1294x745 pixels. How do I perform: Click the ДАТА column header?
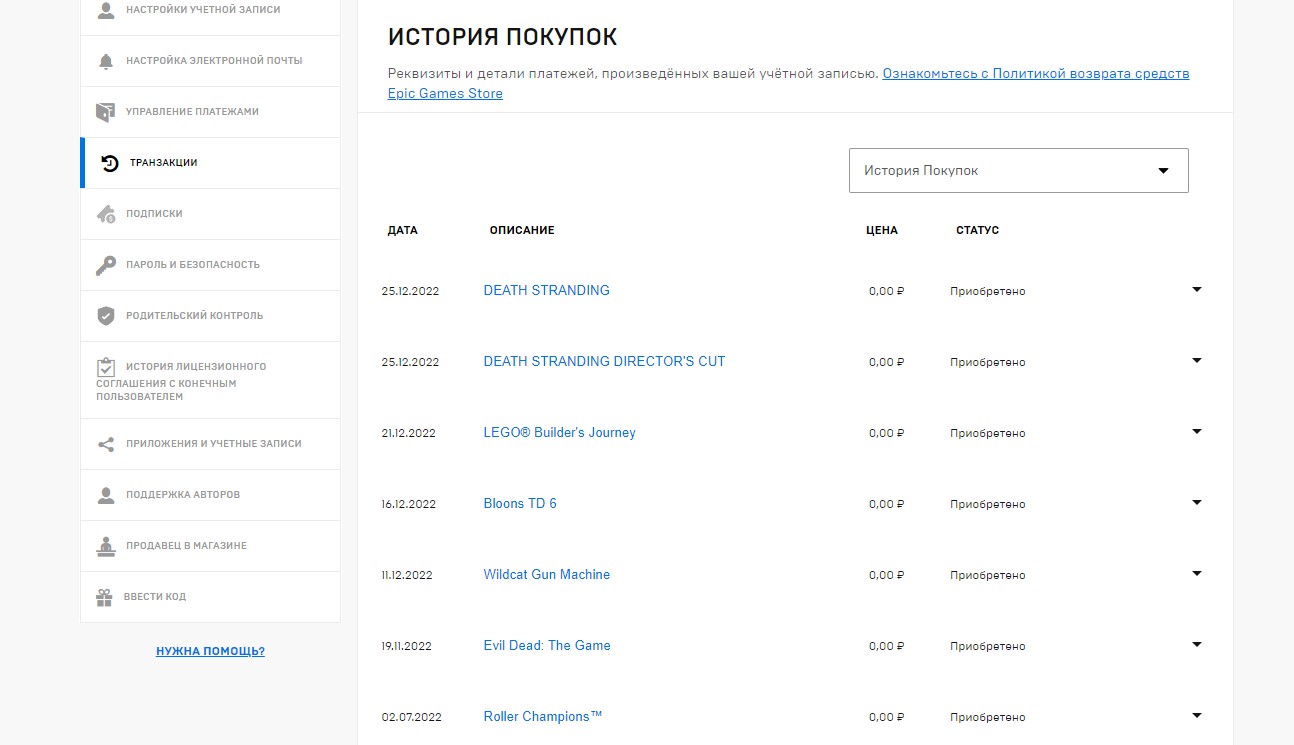pyautogui.click(x=403, y=230)
